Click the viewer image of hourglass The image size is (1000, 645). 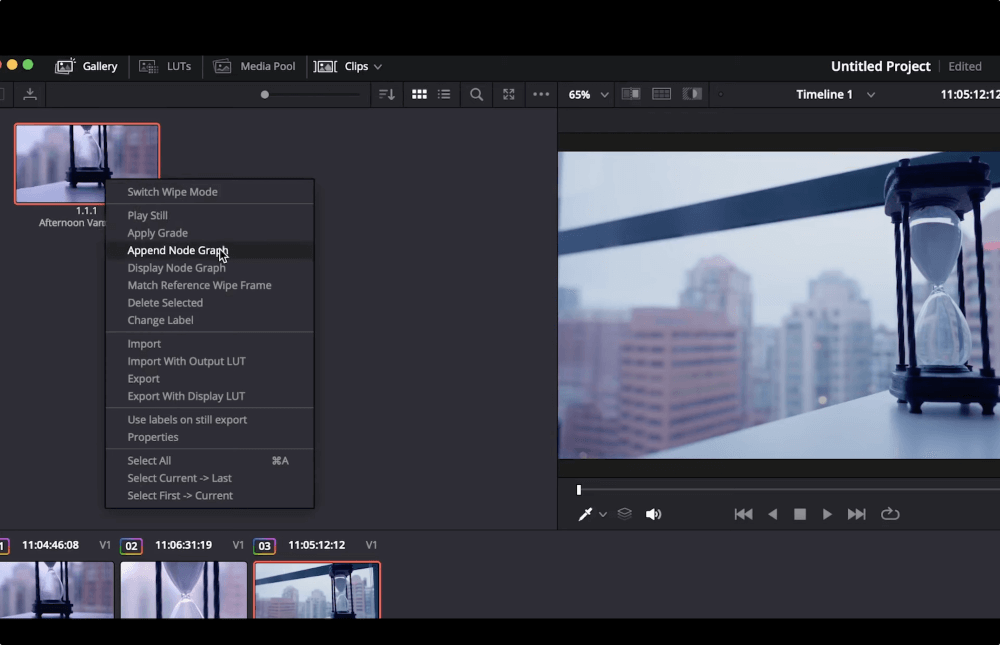click(779, 305)
